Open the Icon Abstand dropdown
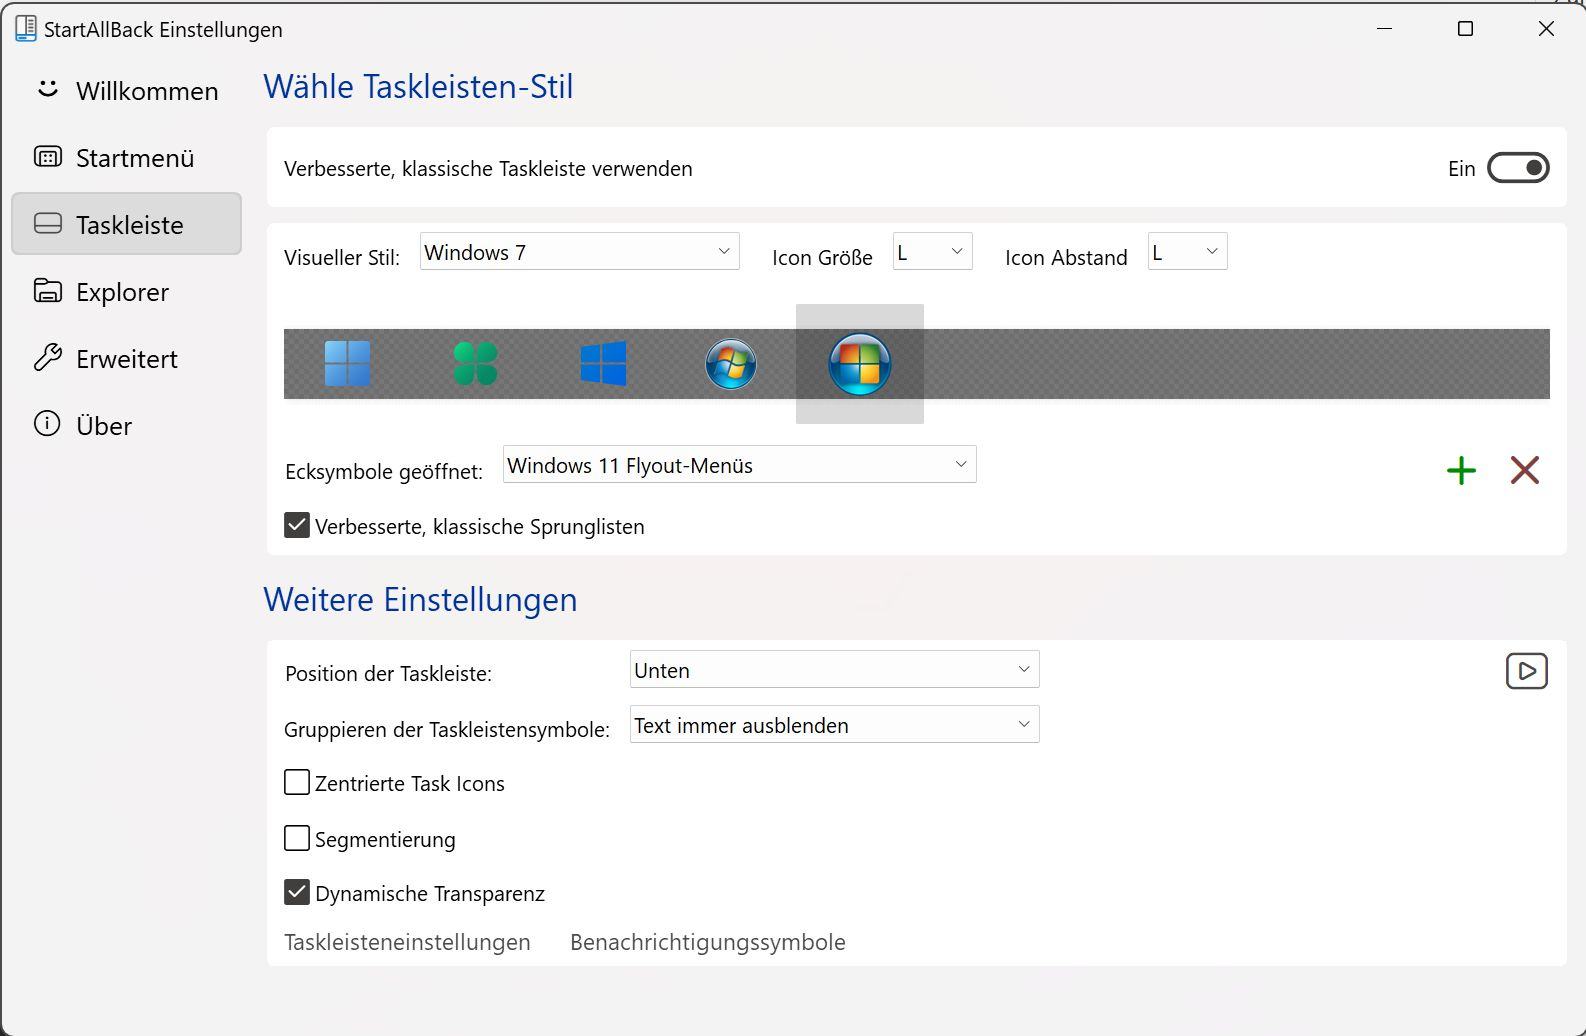The width and height of the screenshot is (1586, 1036). [1187, 252]
